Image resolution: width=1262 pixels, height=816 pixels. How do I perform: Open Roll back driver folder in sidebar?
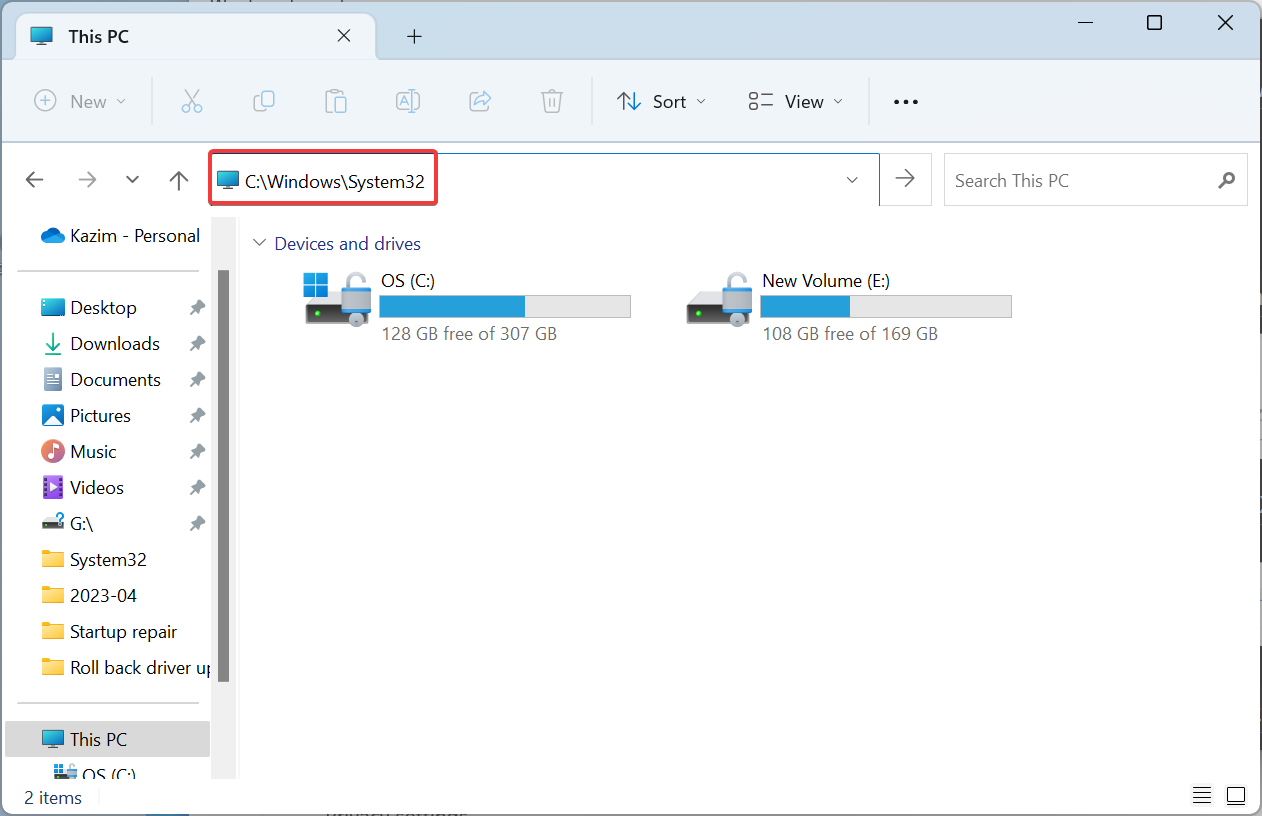click(125, 668)
